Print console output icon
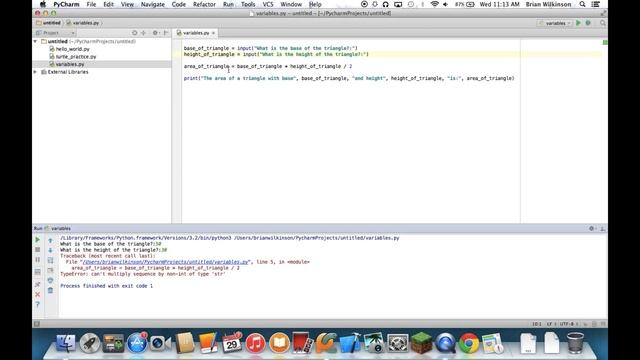This screenshot has height=360, width=640. pyautogui.click(x=50, y=280)
